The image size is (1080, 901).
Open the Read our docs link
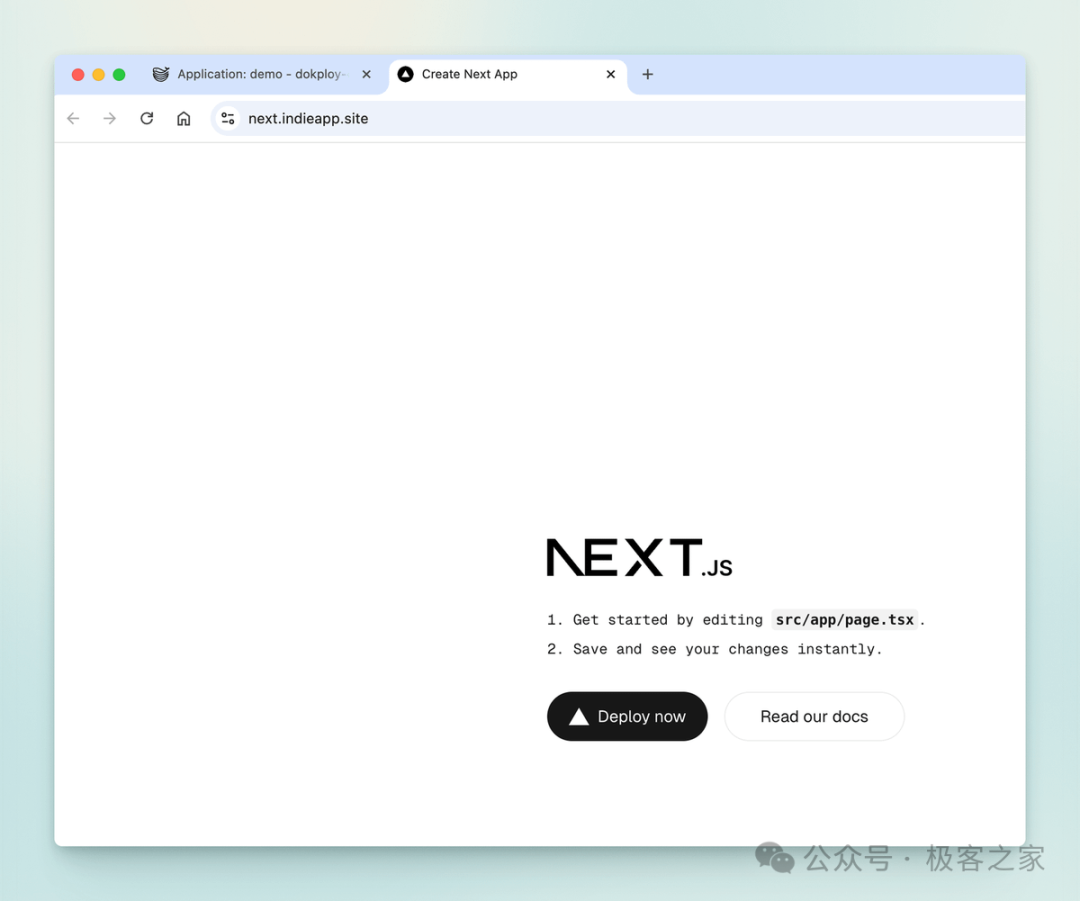(x=814, y=716)
